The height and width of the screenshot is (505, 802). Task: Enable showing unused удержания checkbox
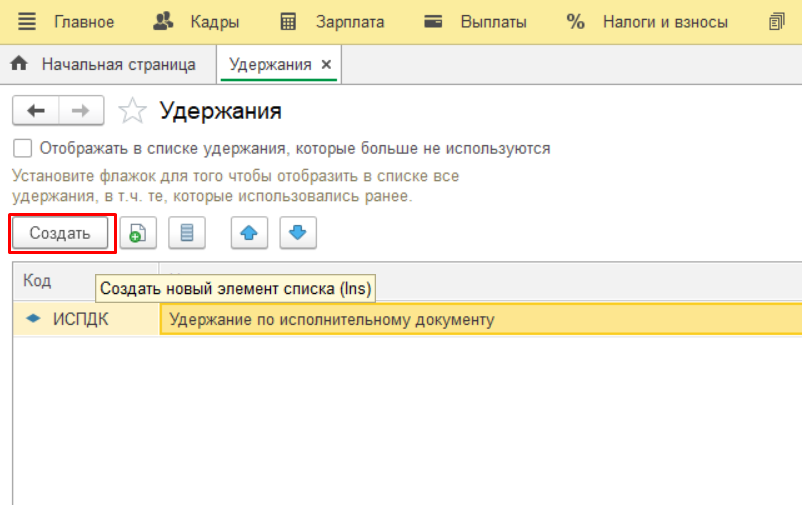pos(22,149)
